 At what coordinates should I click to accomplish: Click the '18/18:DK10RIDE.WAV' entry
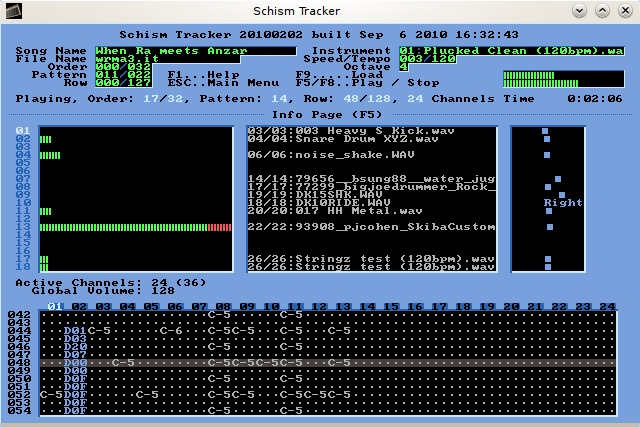[x=319, y=203]
